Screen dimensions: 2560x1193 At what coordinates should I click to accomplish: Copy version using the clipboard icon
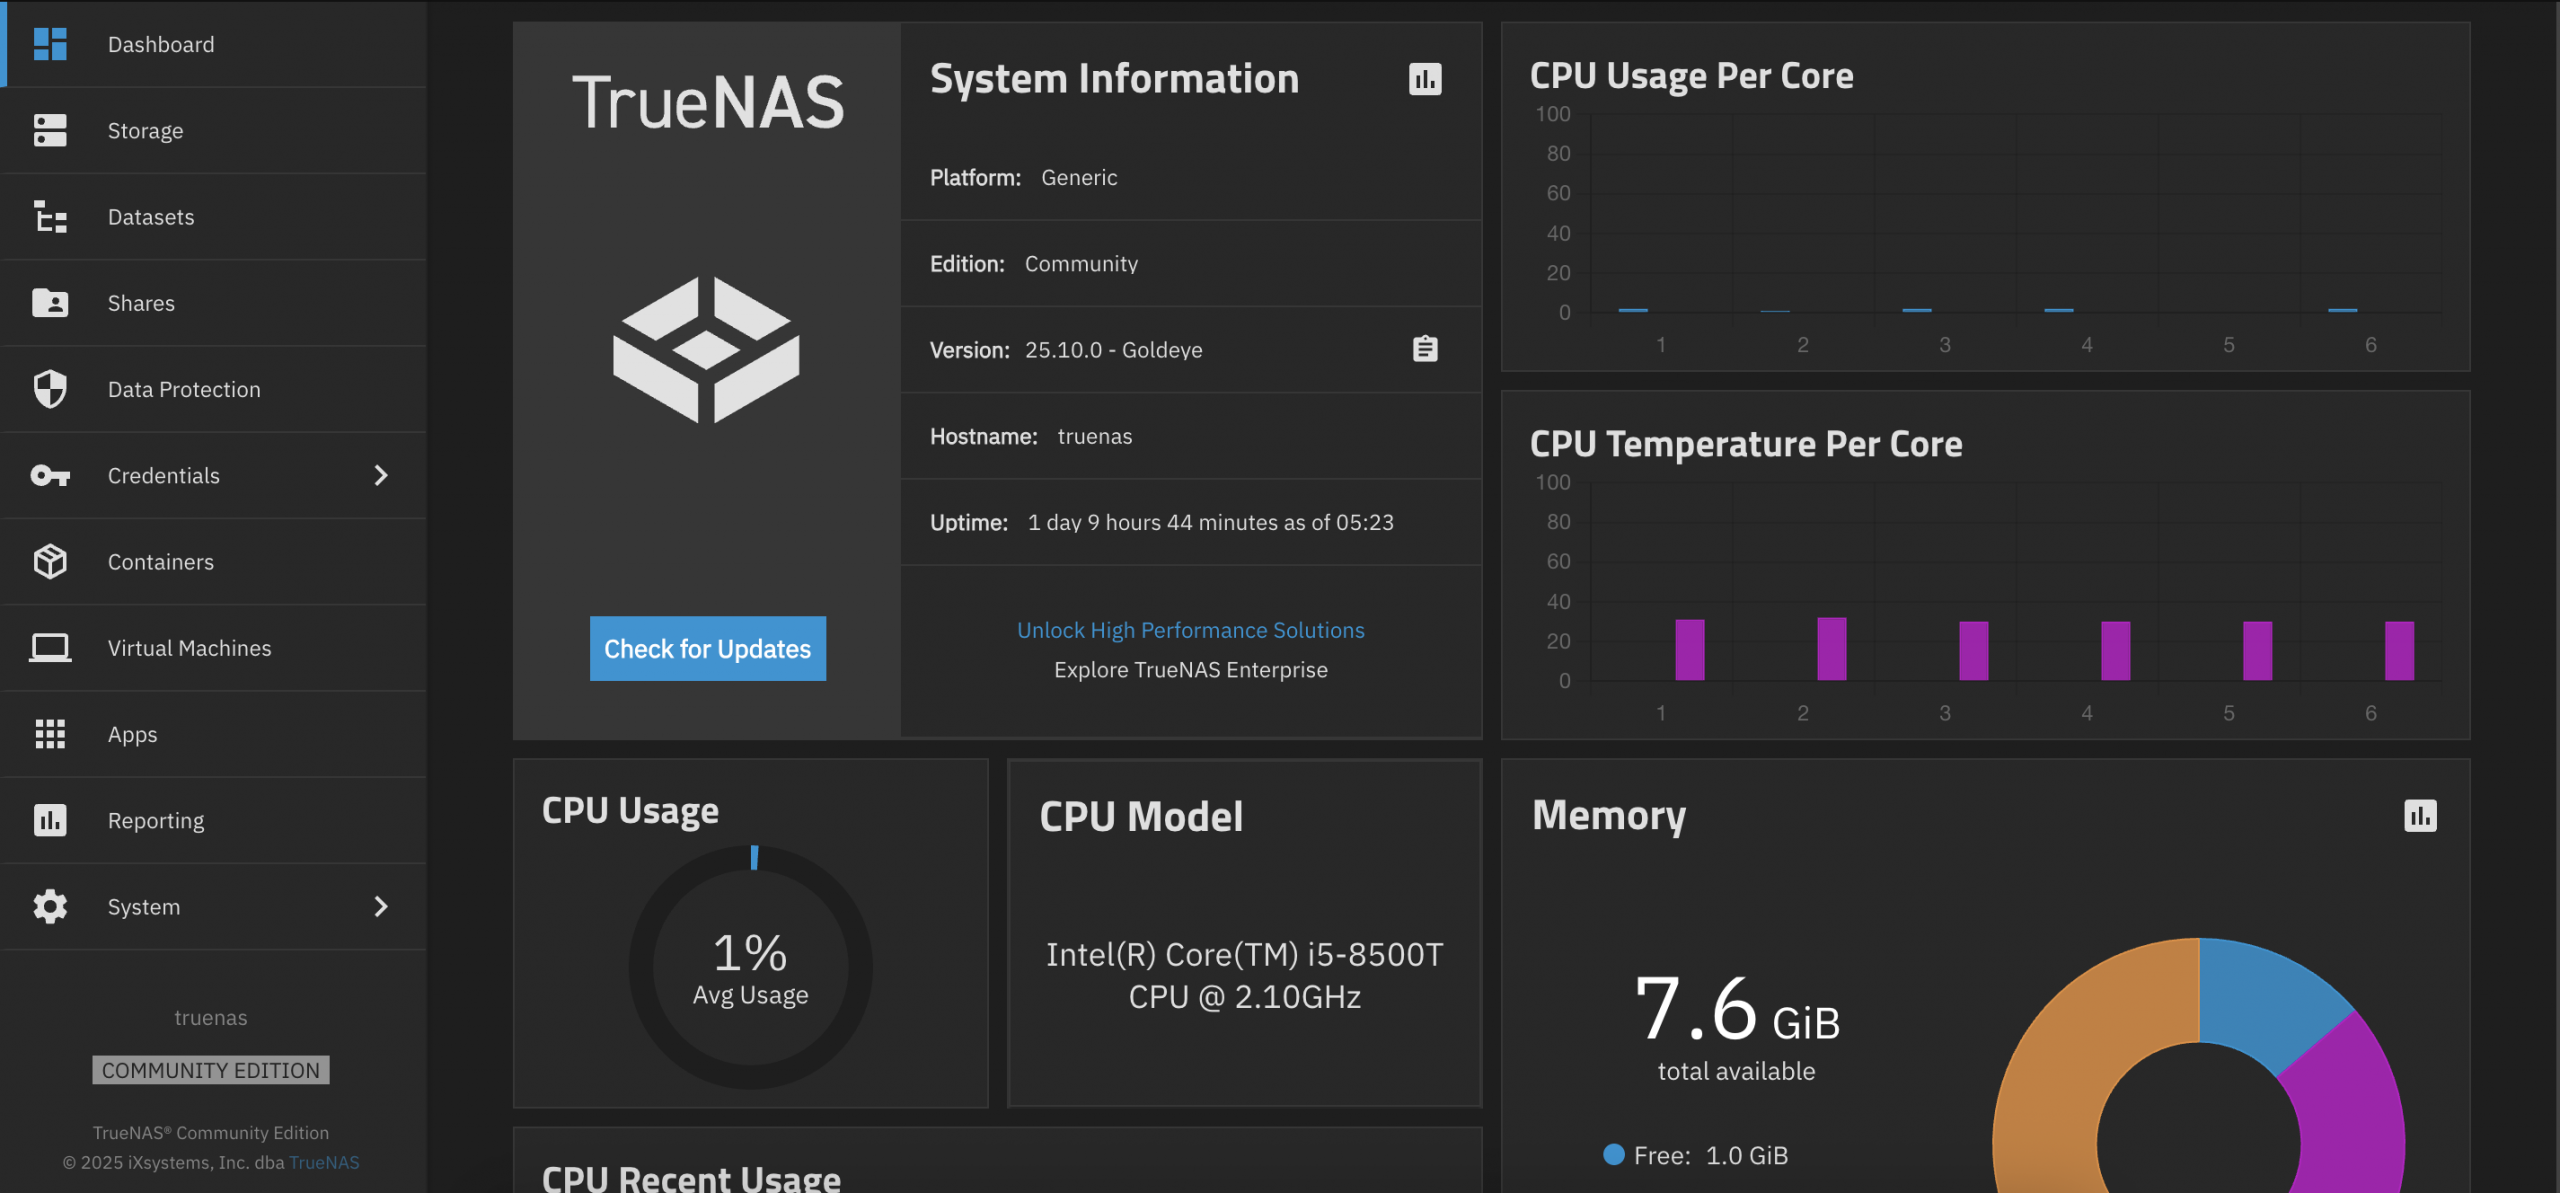pyautogui.click(x=1425, y=349)
